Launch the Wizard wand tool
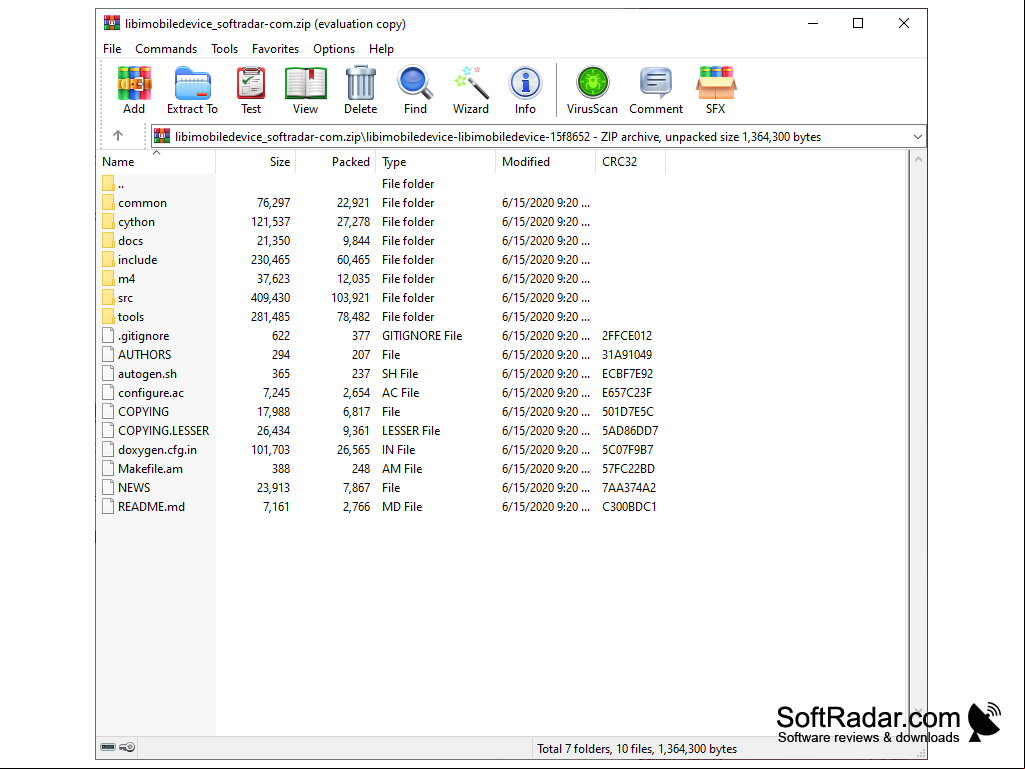The height and width of the screenshot is (769, 1025). (471, 90)
